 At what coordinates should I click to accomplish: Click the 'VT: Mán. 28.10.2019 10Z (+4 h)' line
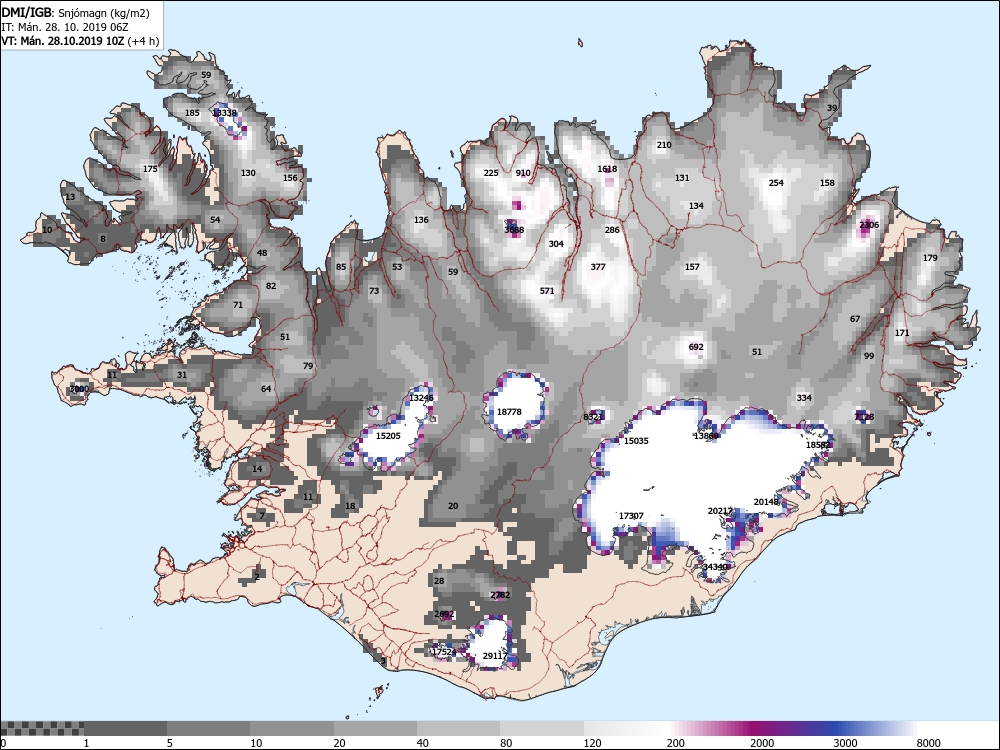78,41
